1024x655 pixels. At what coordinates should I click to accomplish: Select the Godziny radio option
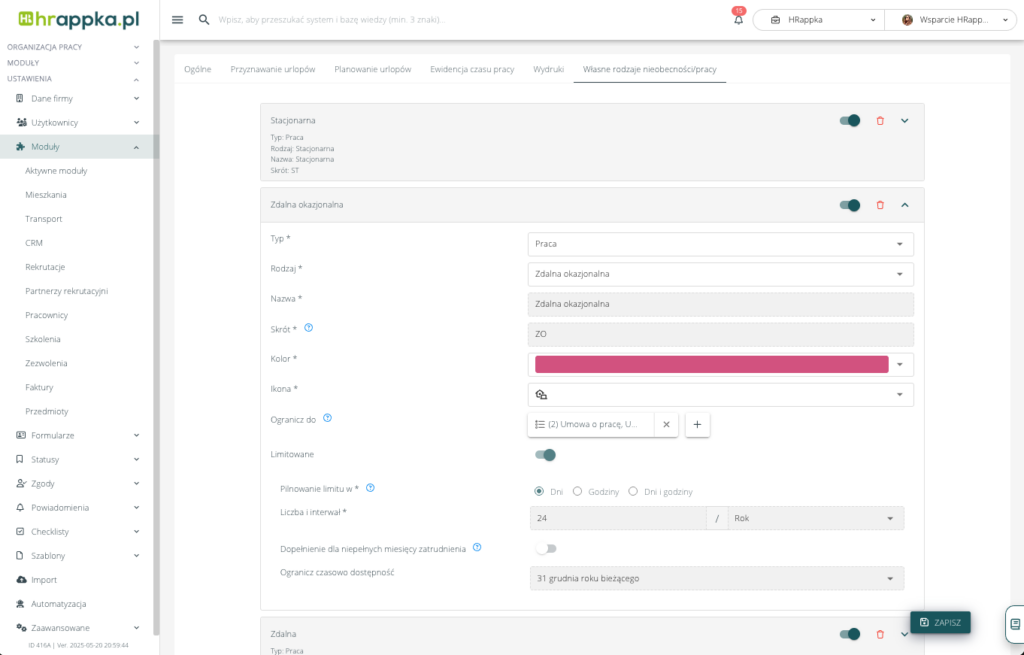pyautogui.click(x=577, y=491)
